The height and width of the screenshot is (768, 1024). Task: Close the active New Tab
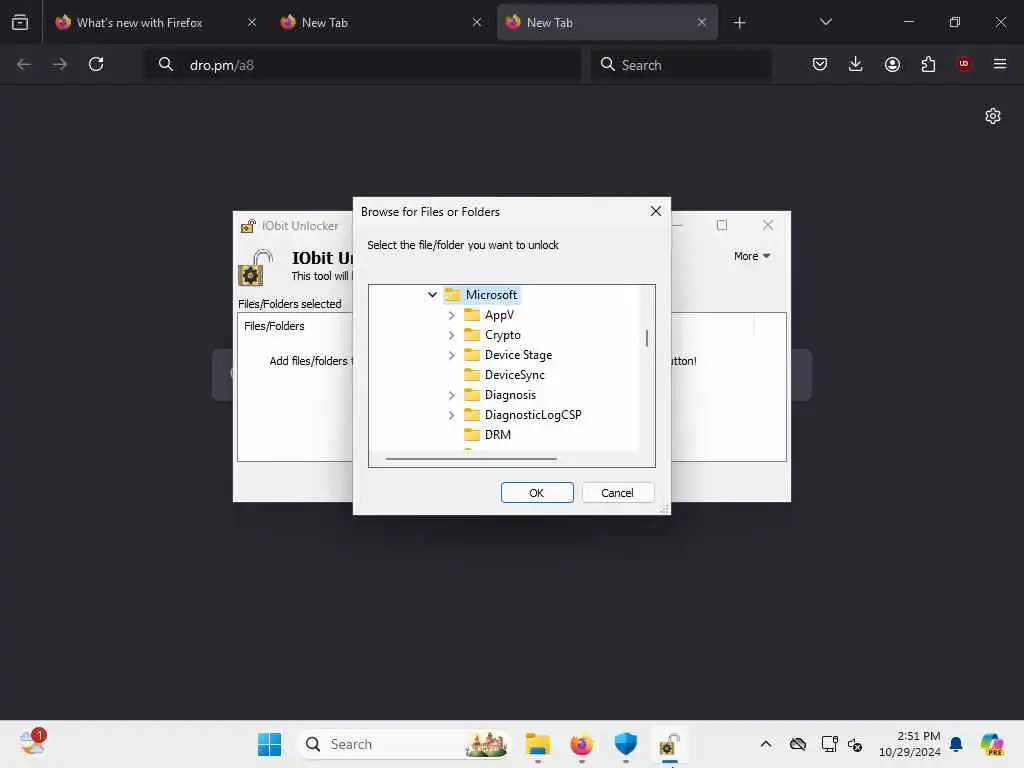tap(701, 22)
